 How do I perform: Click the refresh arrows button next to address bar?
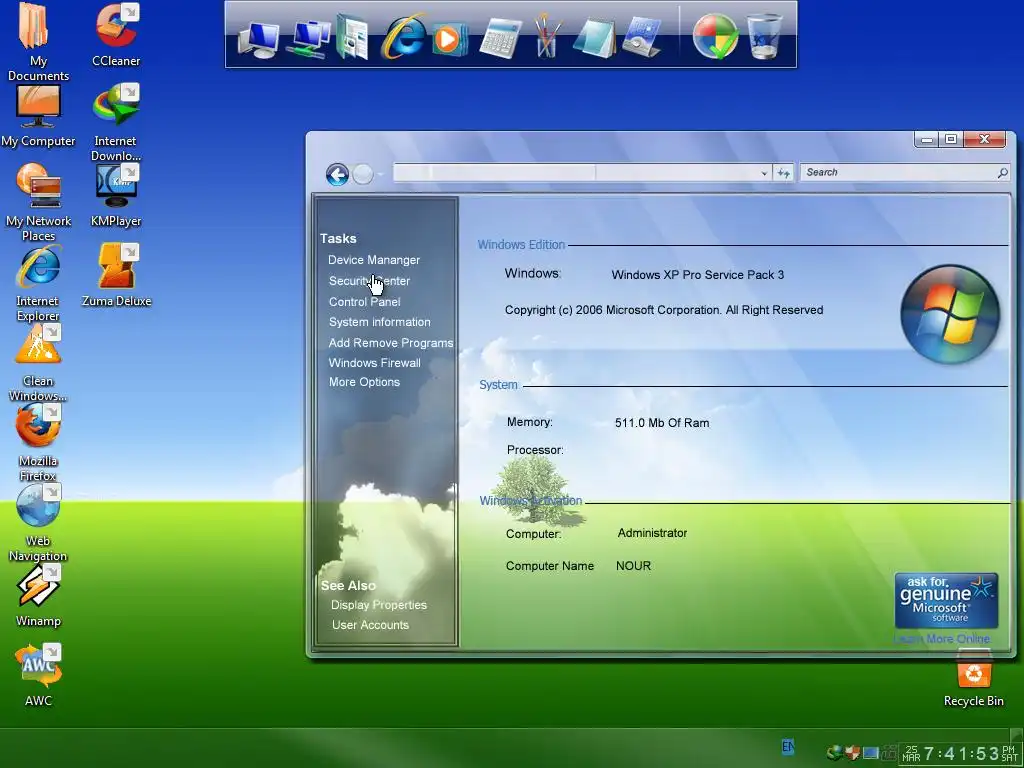pos(784,173)
